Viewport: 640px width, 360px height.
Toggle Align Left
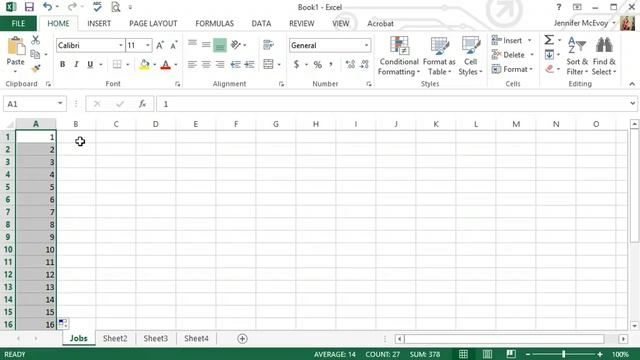click(192, 64)
